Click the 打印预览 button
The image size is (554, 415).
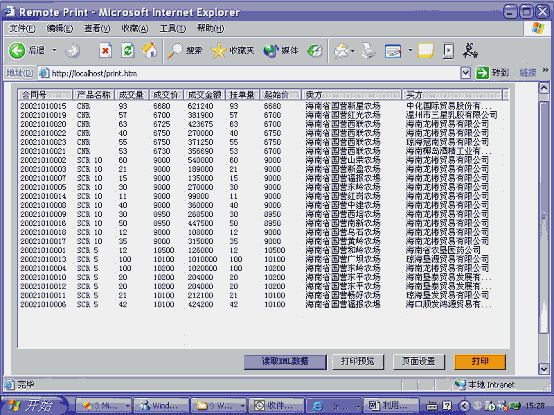pyautogui.click(x=358, y=361)
